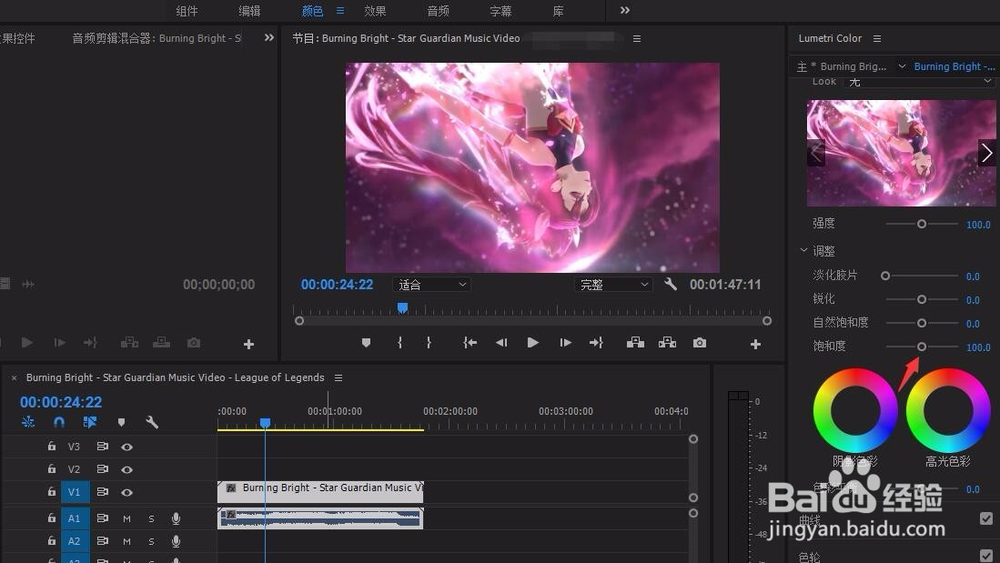The width and height of the screenshot is (1000, 563).
Task: Export frame with camera icon
Action: pos(700,343)
